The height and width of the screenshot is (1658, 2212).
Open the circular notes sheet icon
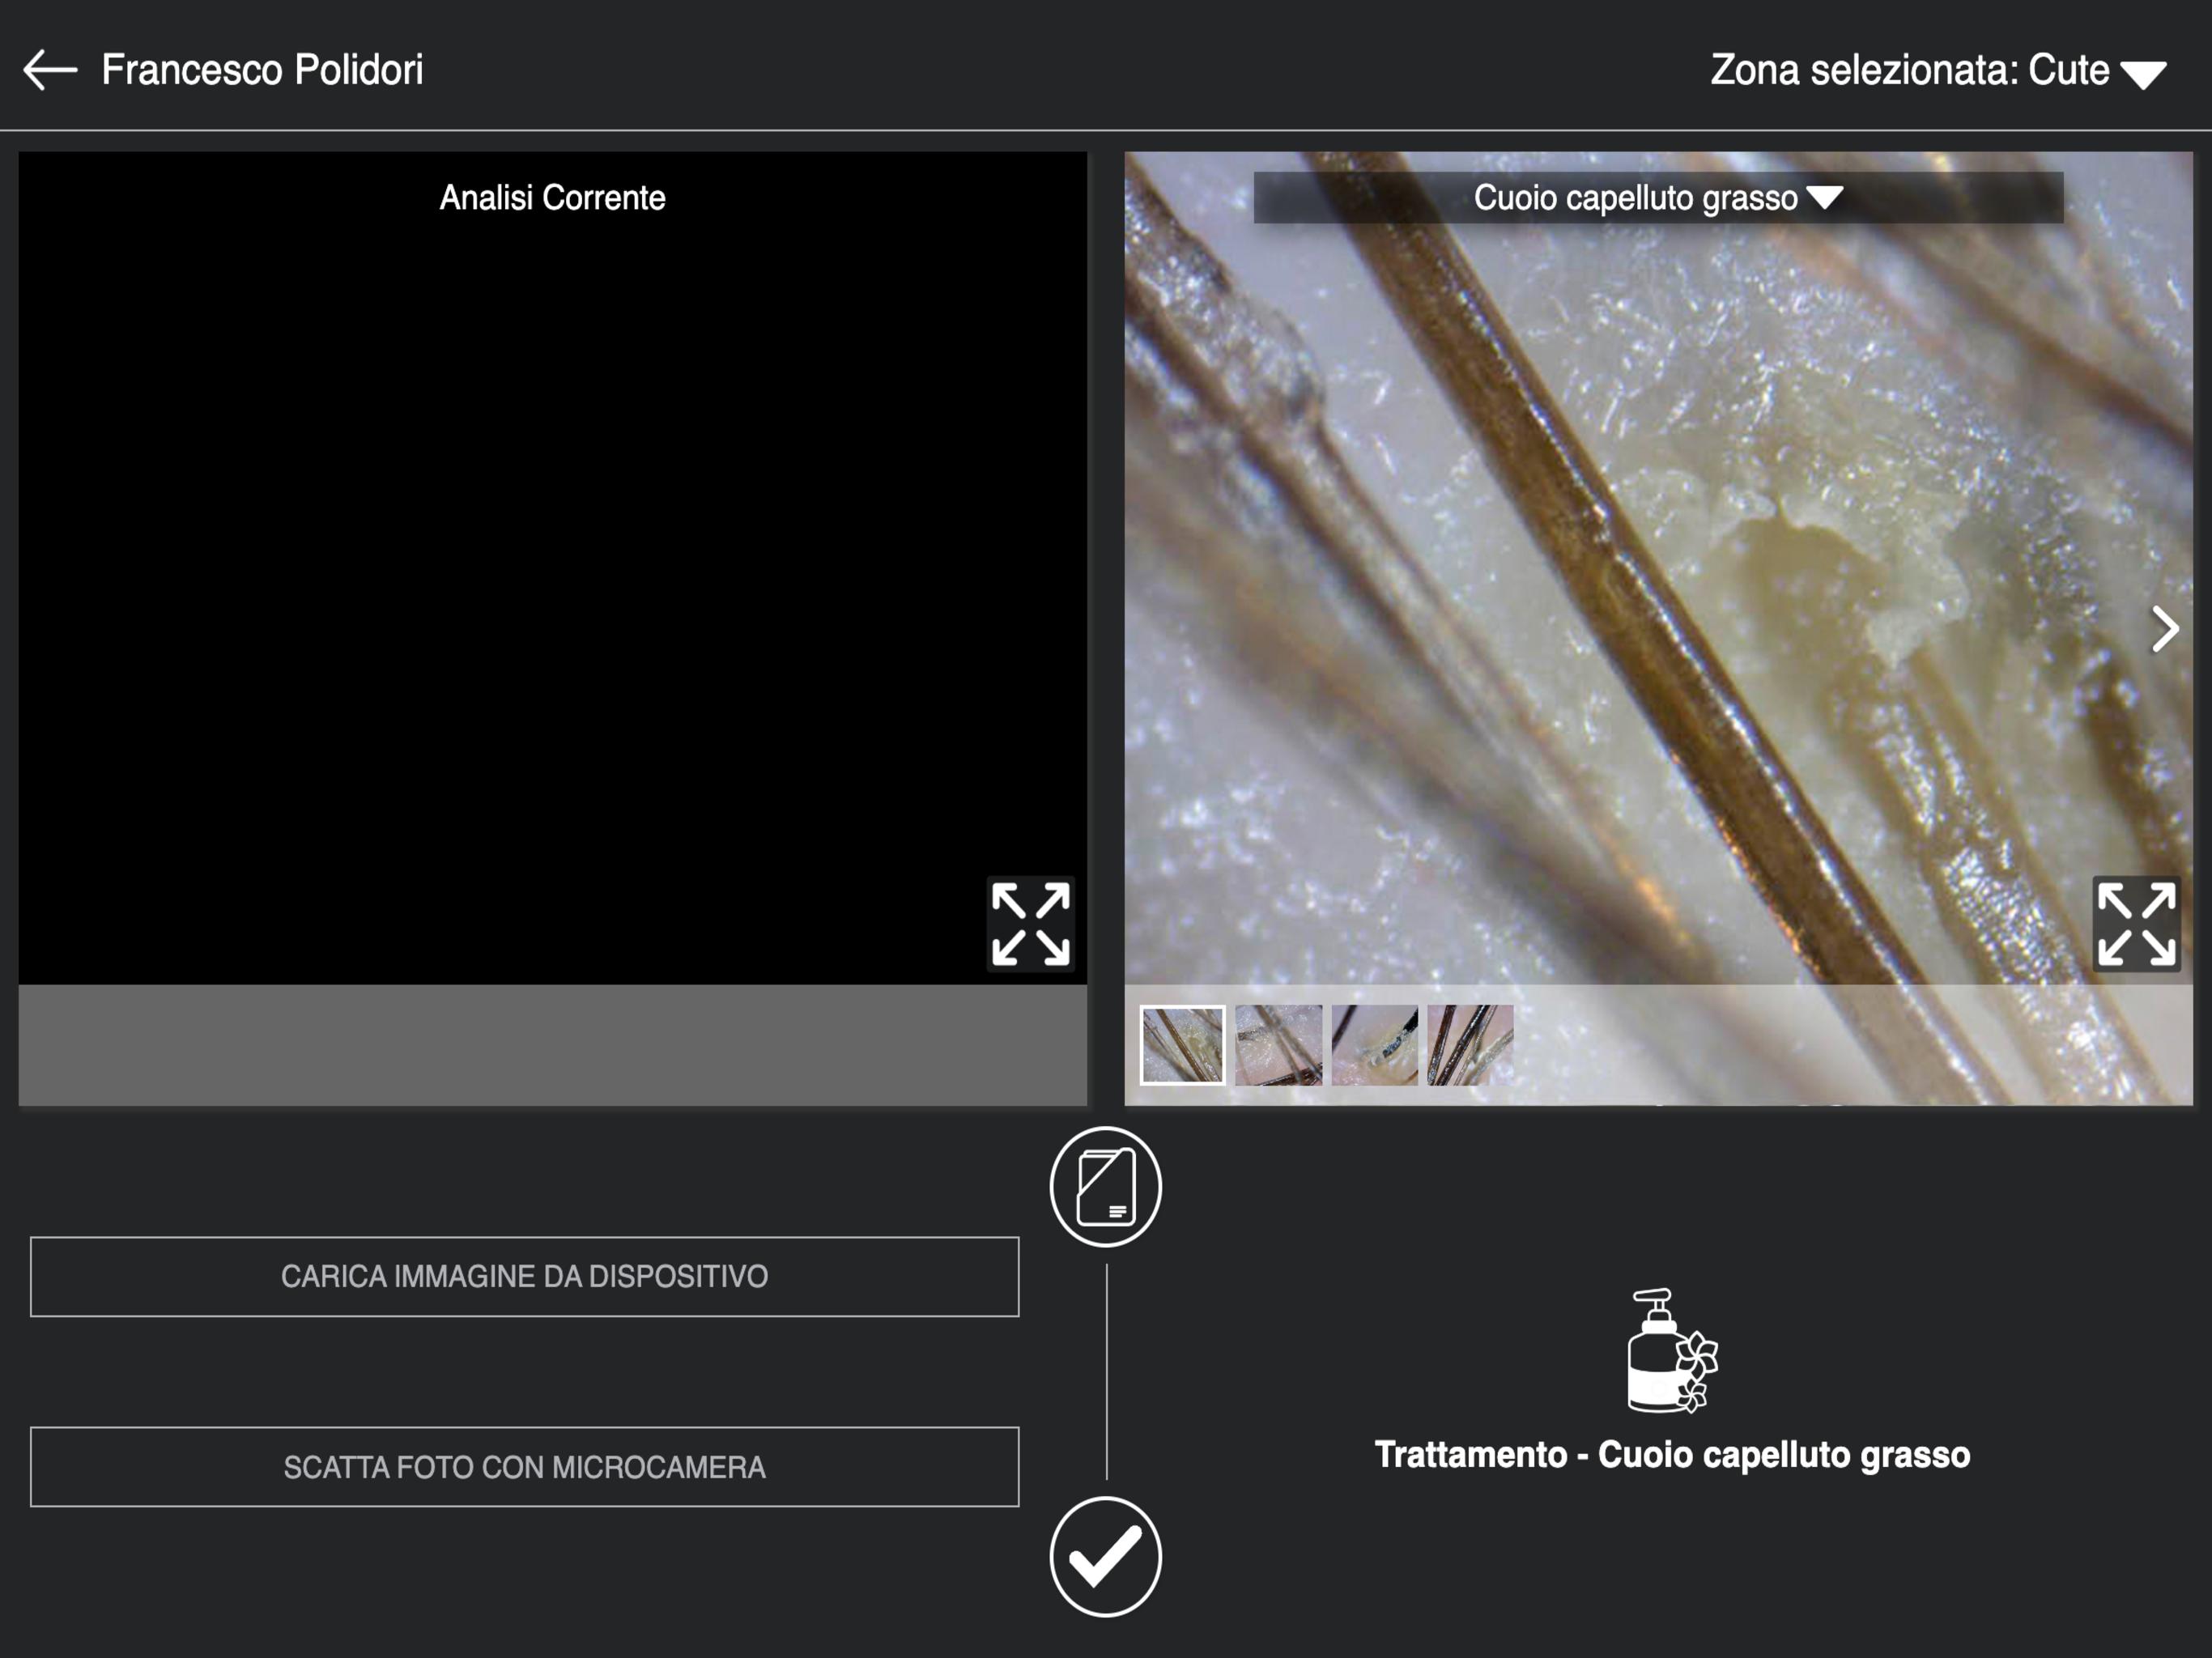pos(1105,1187)
